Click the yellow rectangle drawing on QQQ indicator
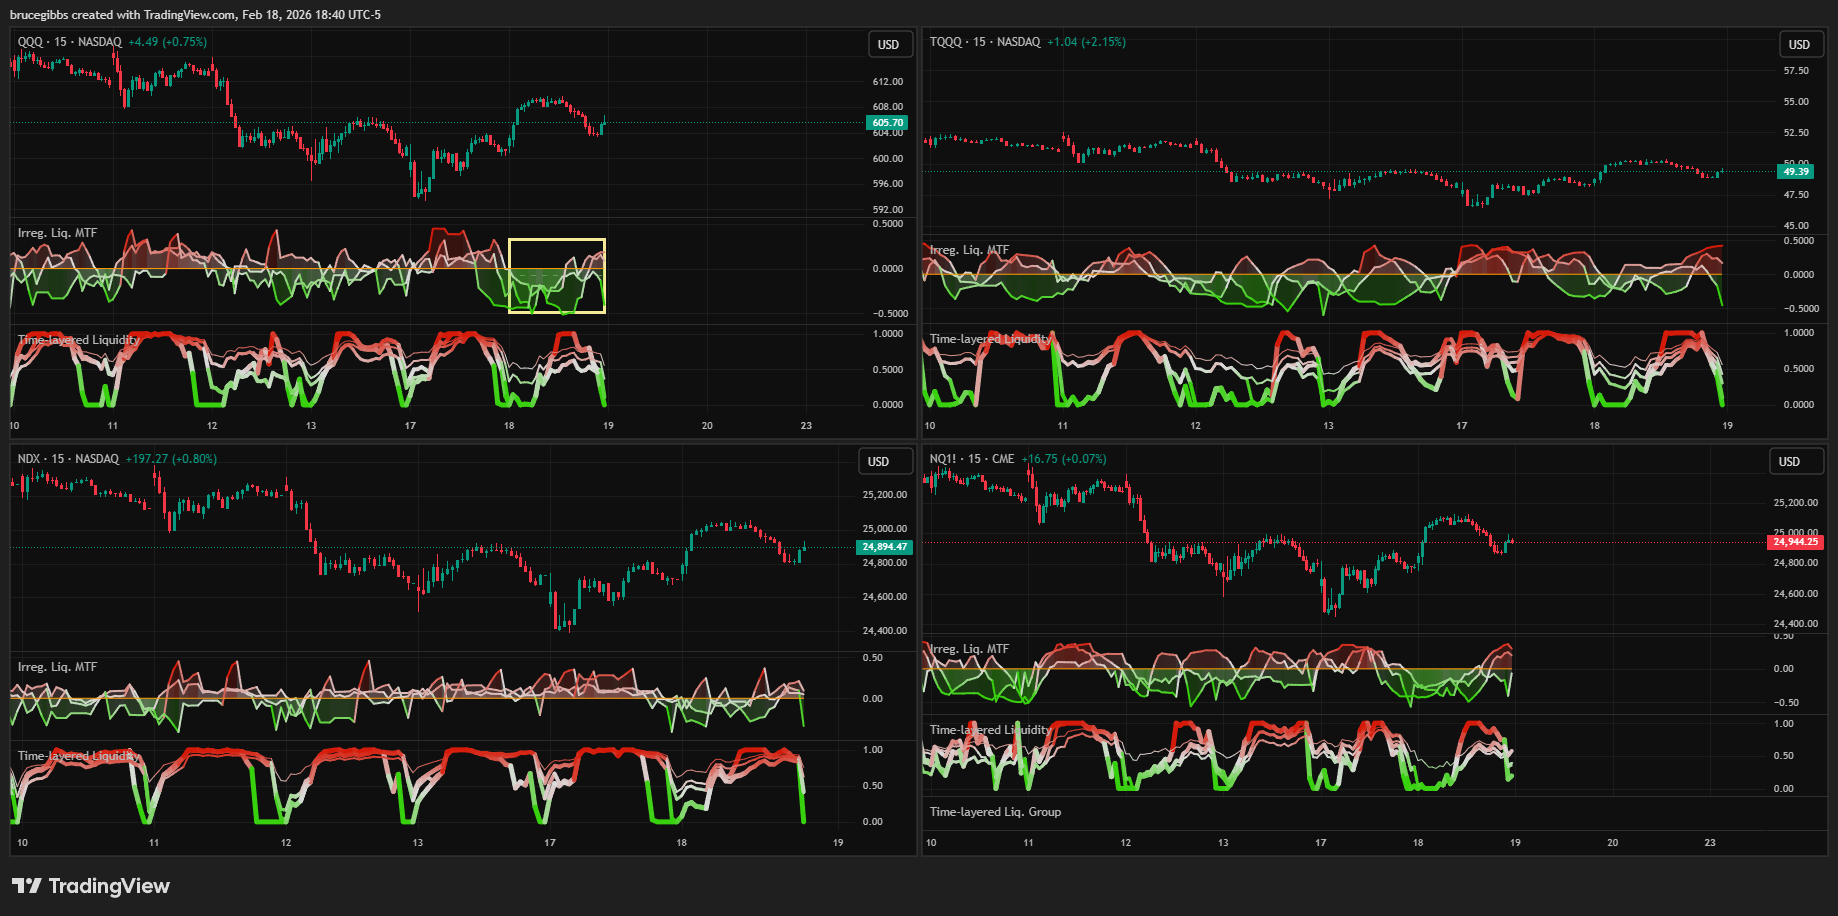The image size is (1838, 916). (557, 240)
